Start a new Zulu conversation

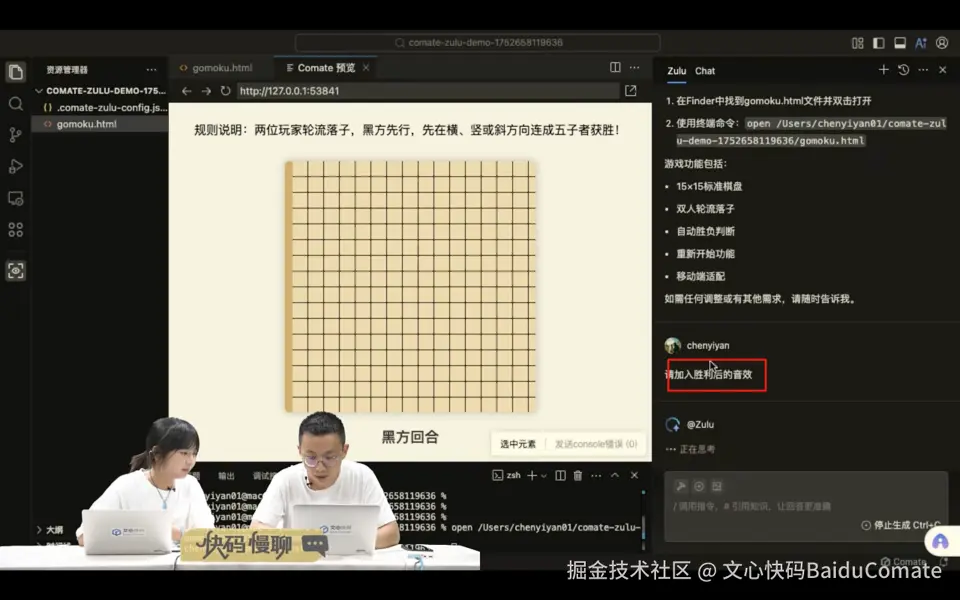point(883,70)
